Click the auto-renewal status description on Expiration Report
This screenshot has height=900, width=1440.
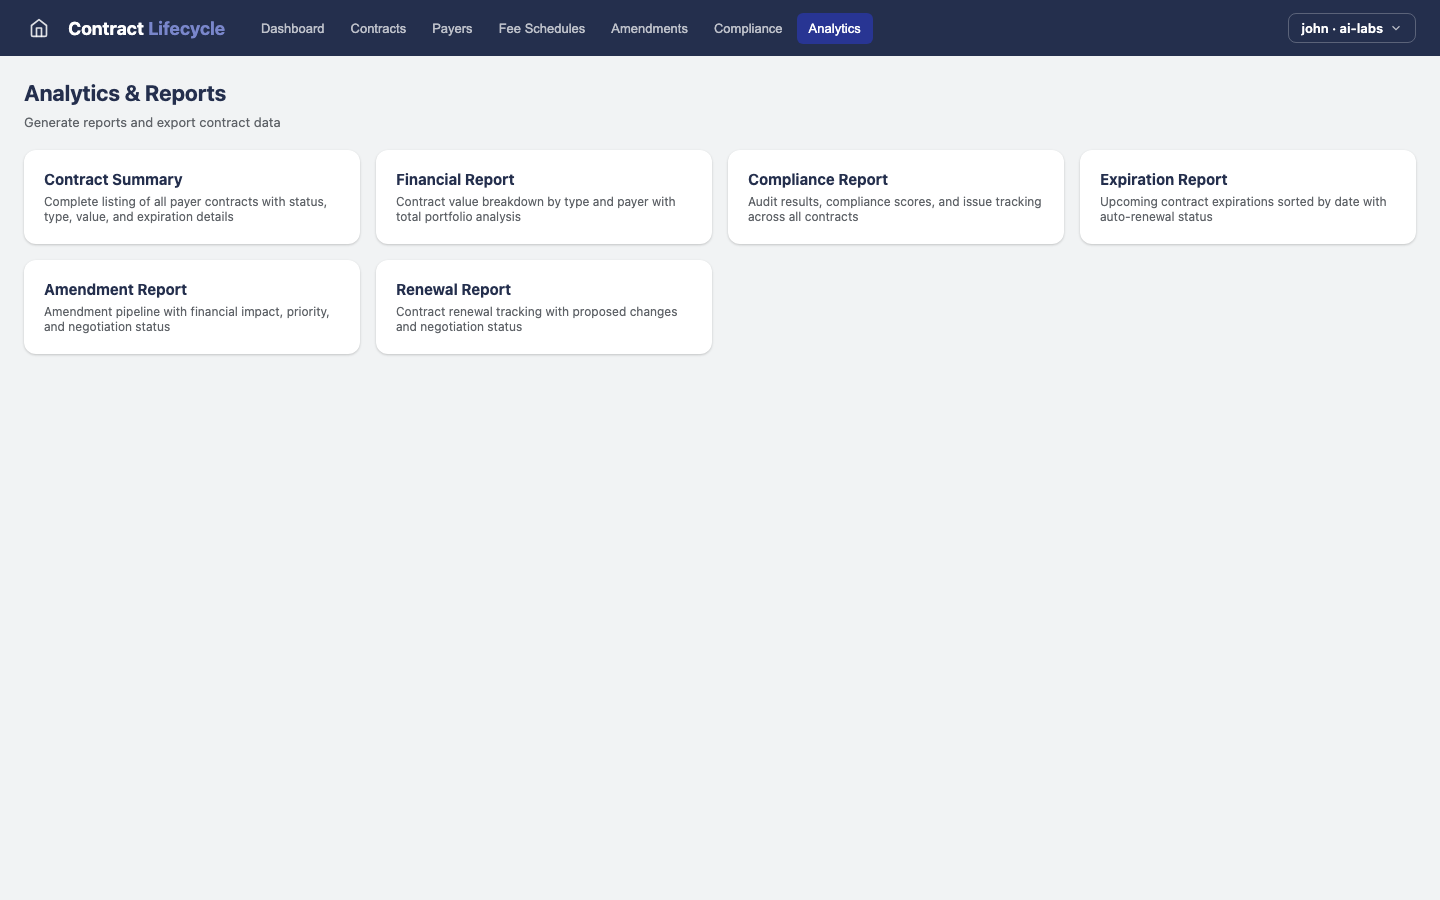pos(1243,209)
